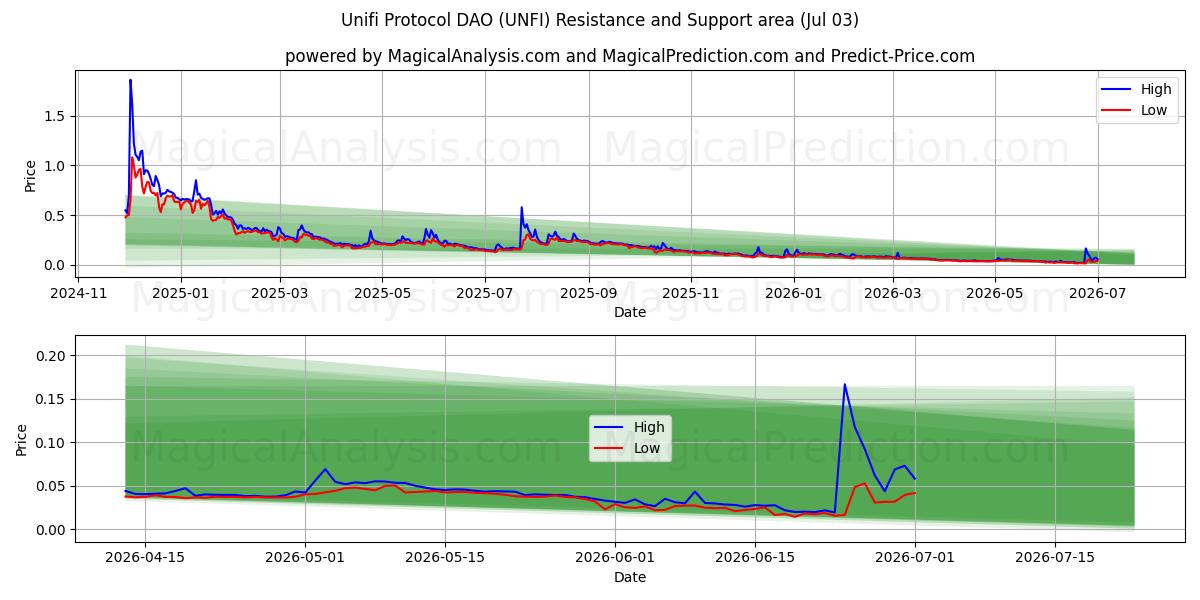Click the '2026-05-15' x-axis label on bottom chart
This screenshot has height=600, width=1200.
tap(444, 558)
